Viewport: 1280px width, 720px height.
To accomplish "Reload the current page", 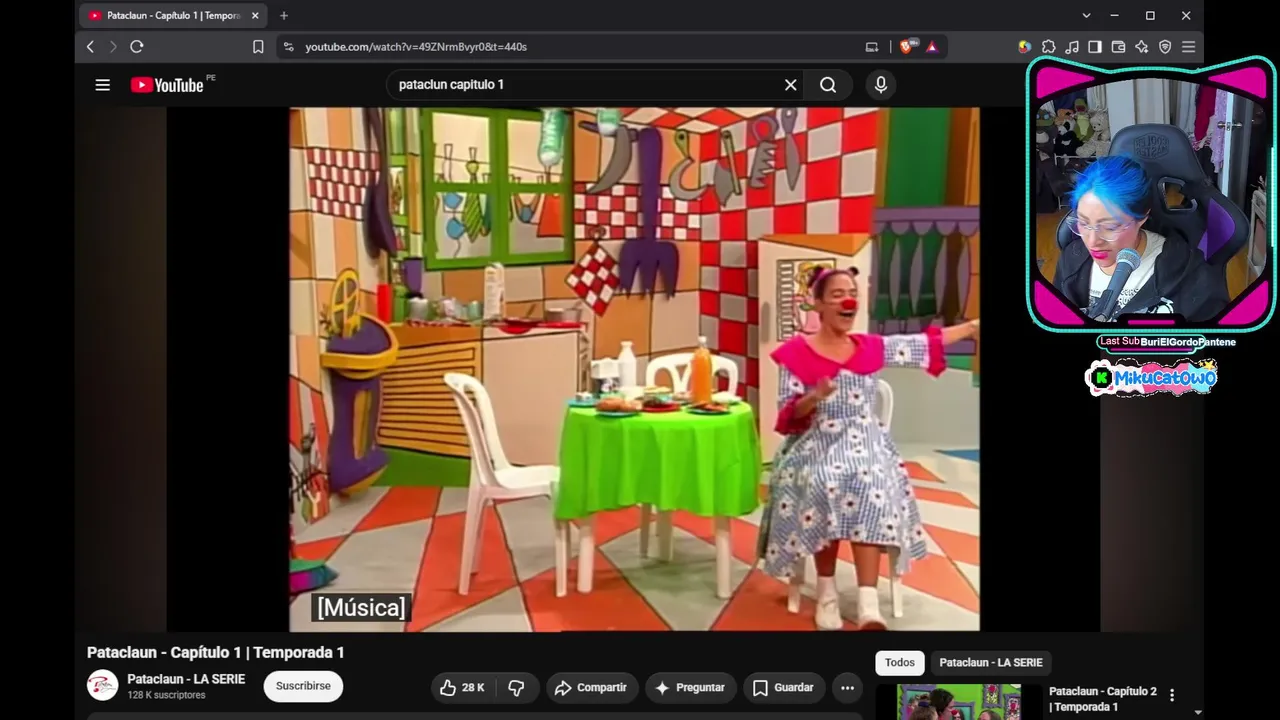I will pyautogui.click(x=137, y=47).
